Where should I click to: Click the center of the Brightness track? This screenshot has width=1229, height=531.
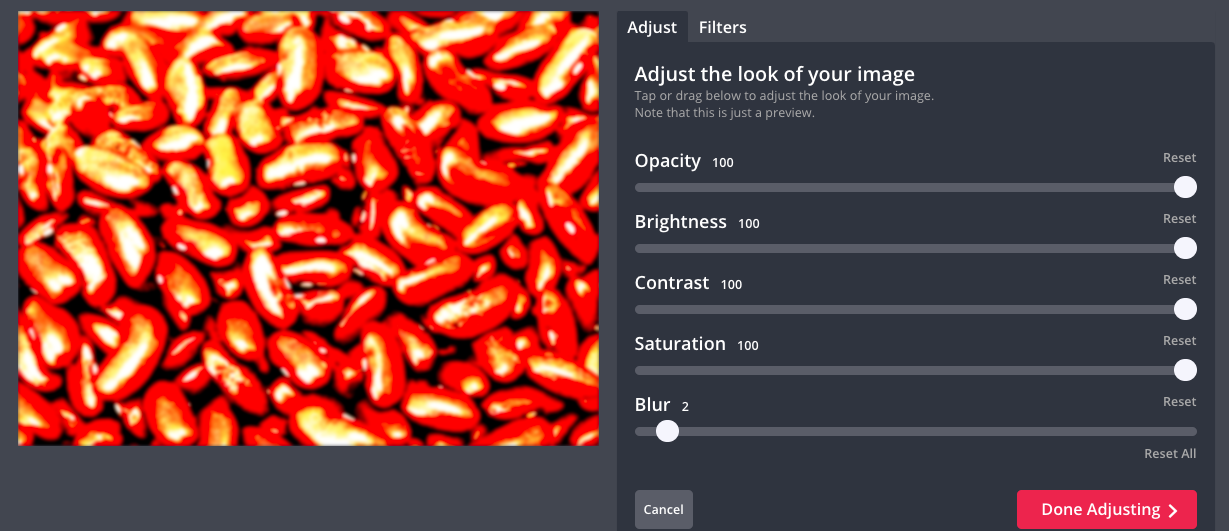[x=915, y=248]
